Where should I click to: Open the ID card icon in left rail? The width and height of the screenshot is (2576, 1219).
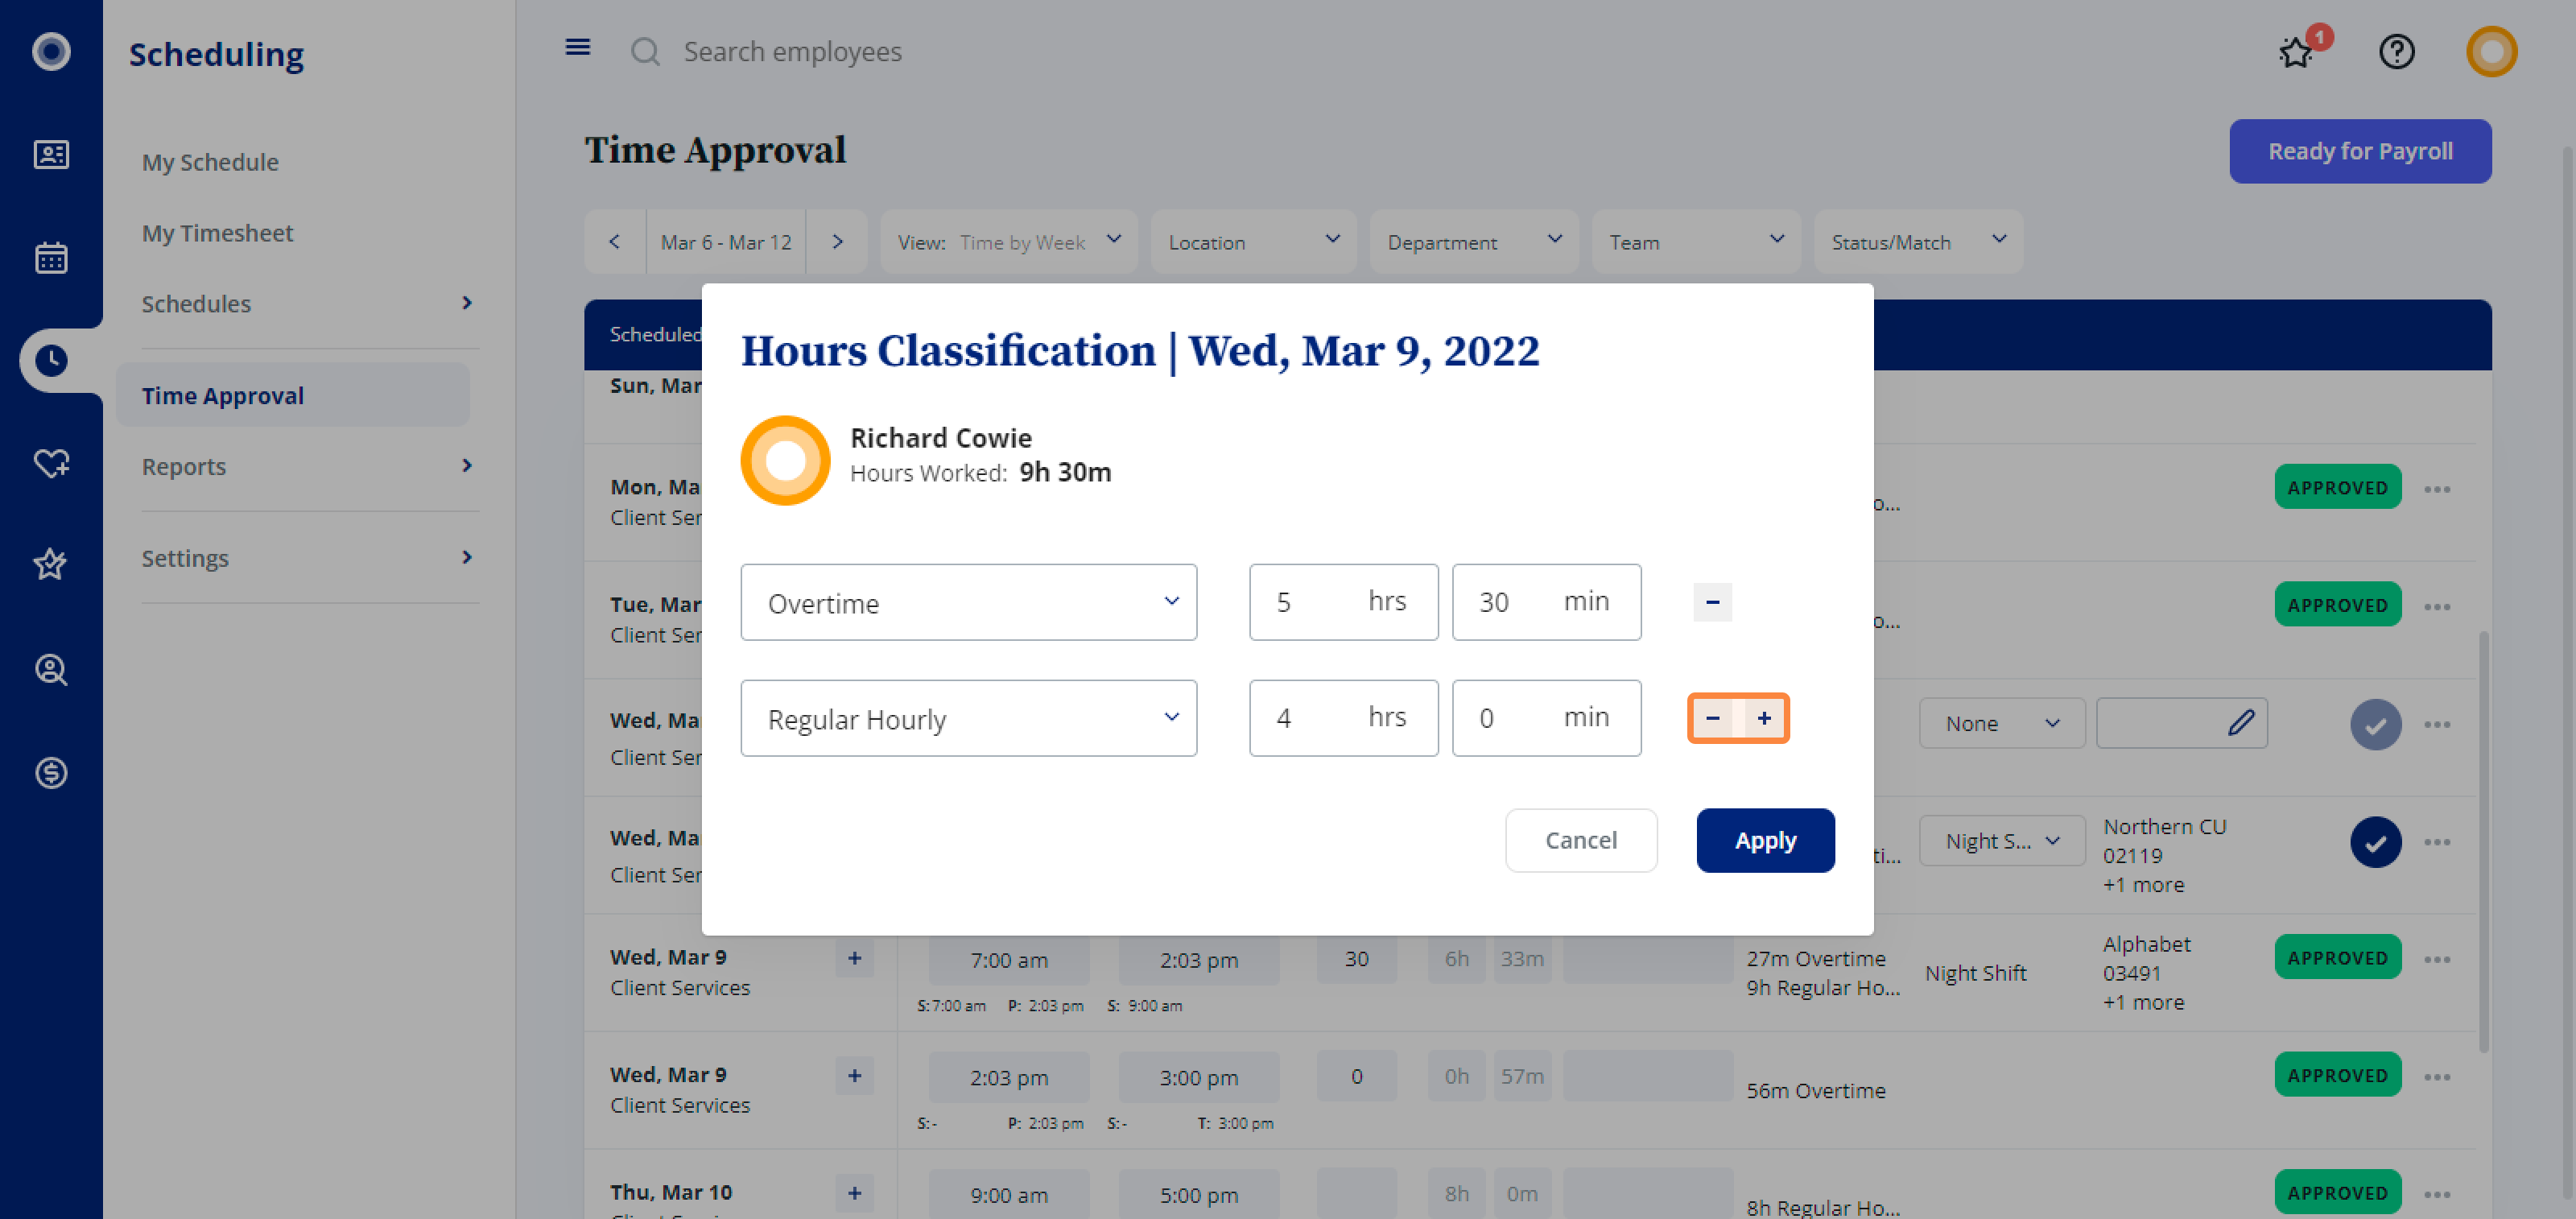click(x=51, y=154)
